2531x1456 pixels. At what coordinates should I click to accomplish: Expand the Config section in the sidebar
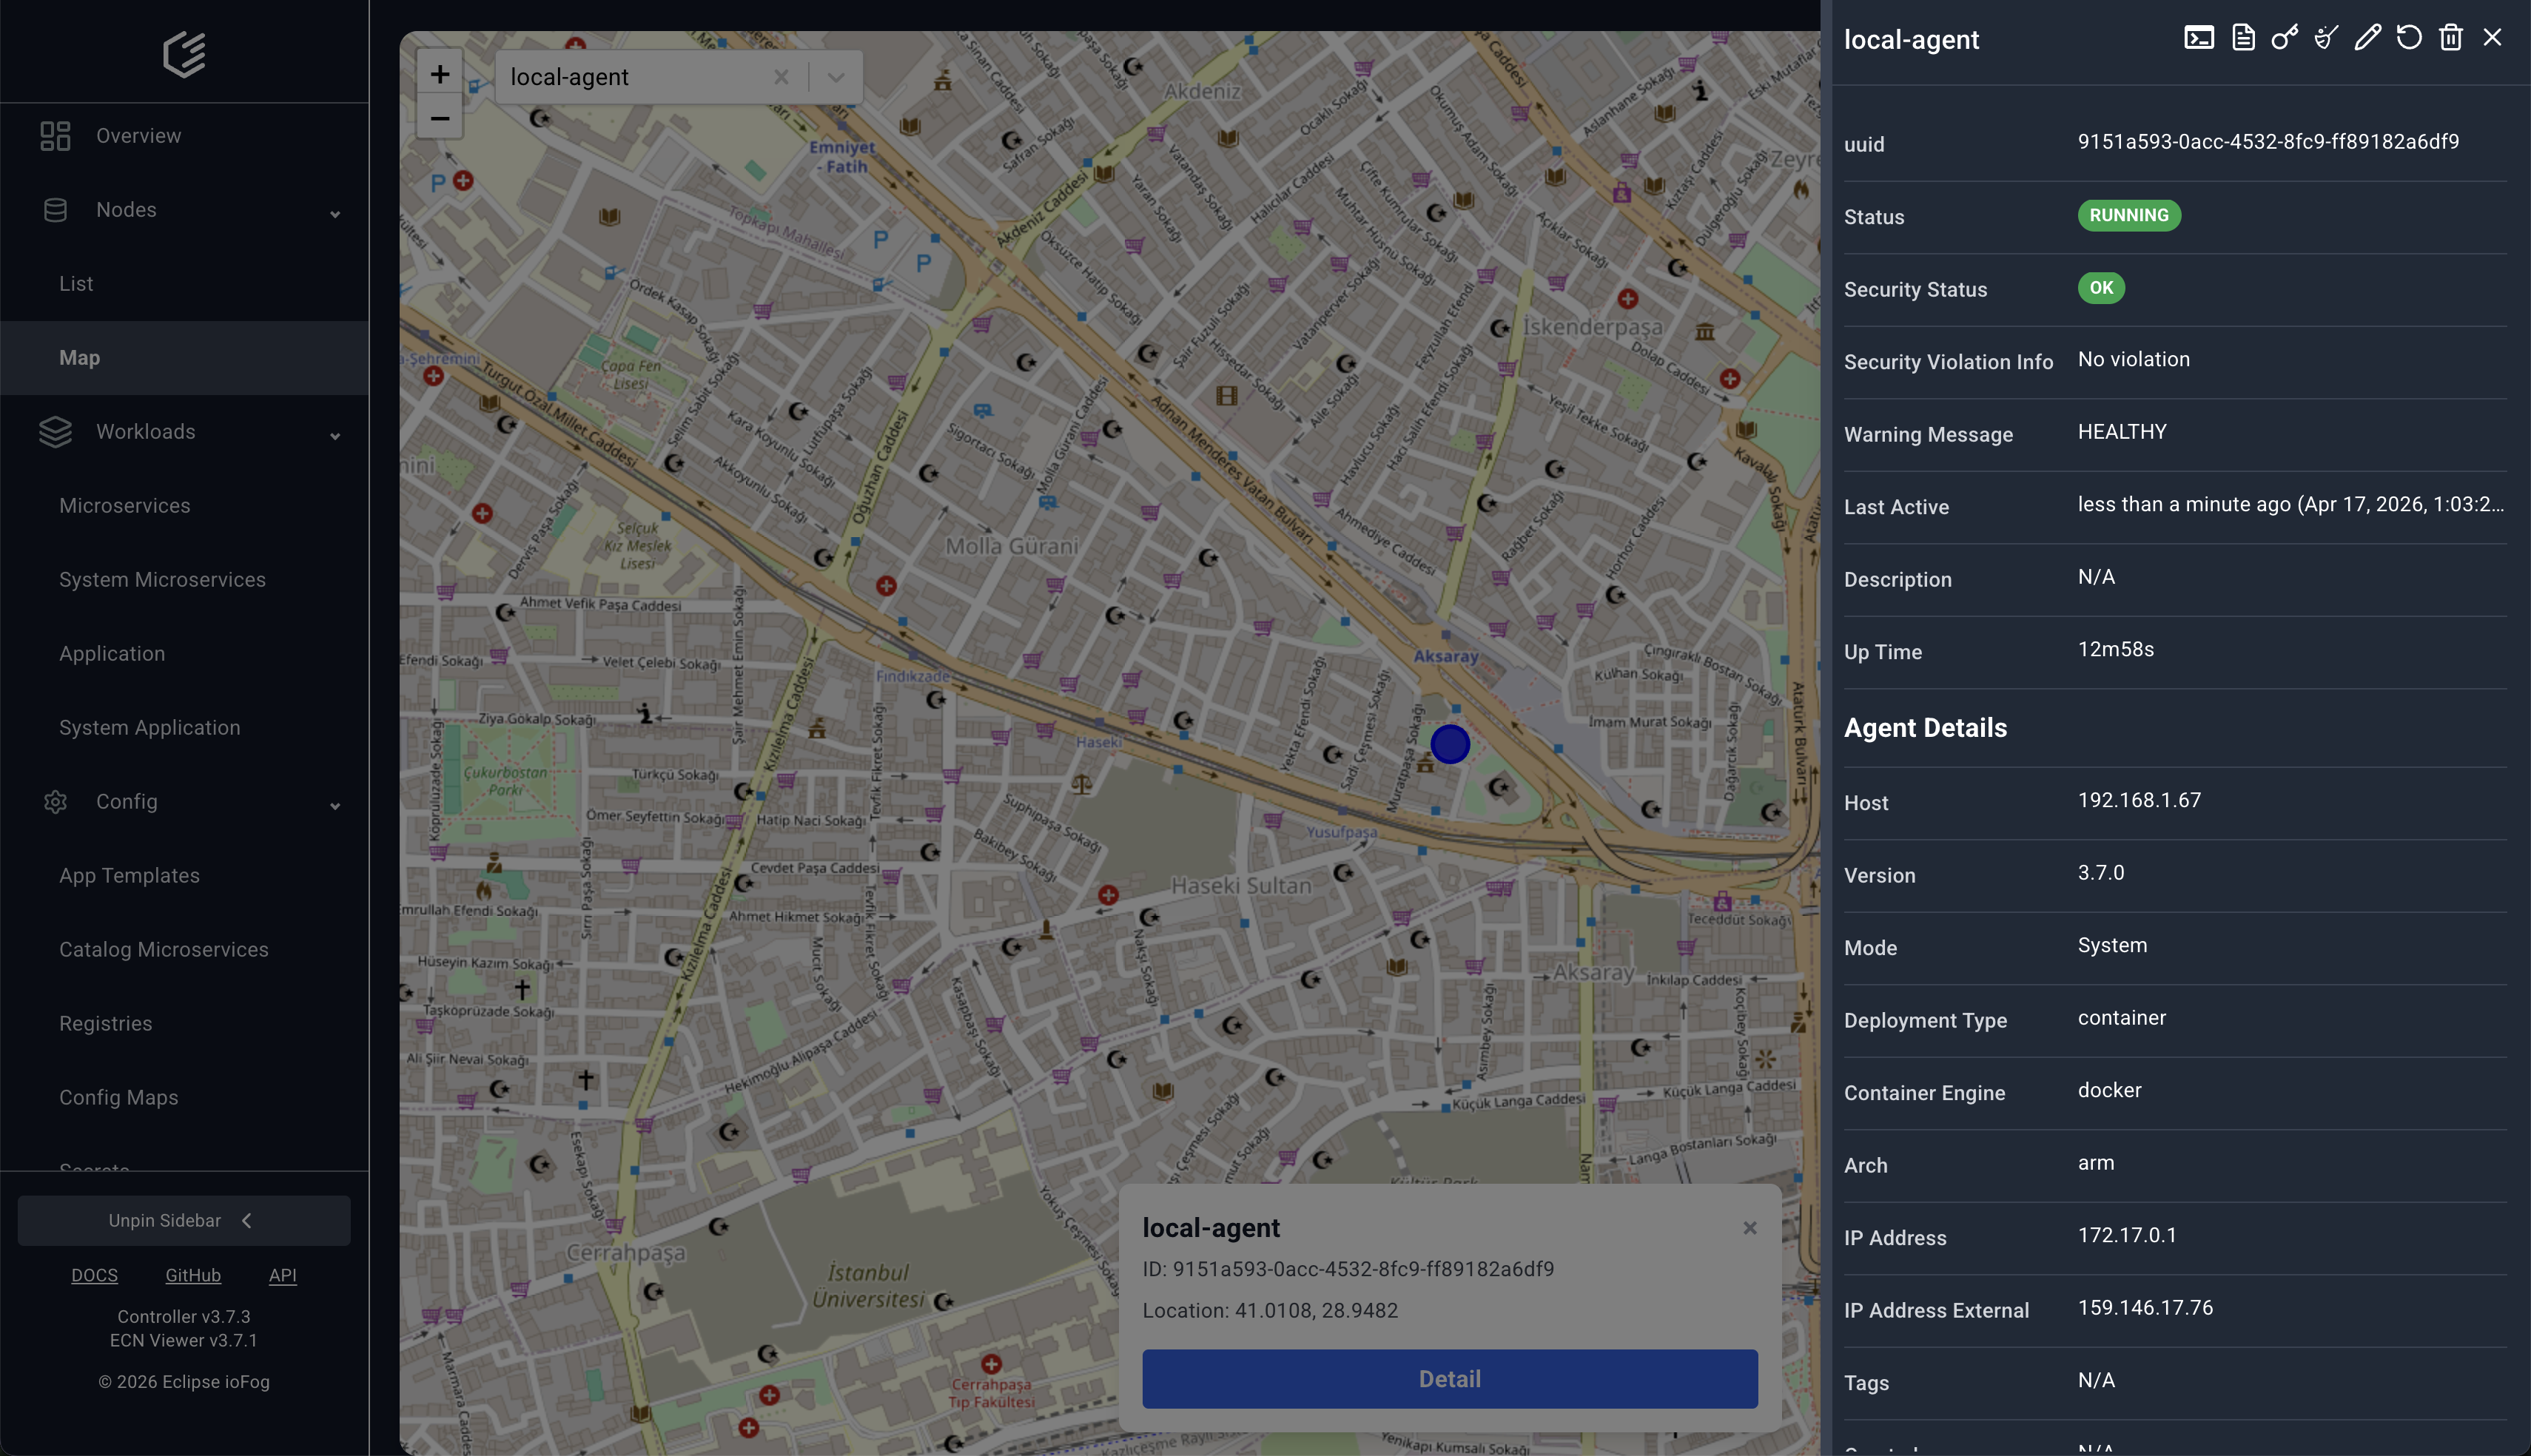coord(335,805)
